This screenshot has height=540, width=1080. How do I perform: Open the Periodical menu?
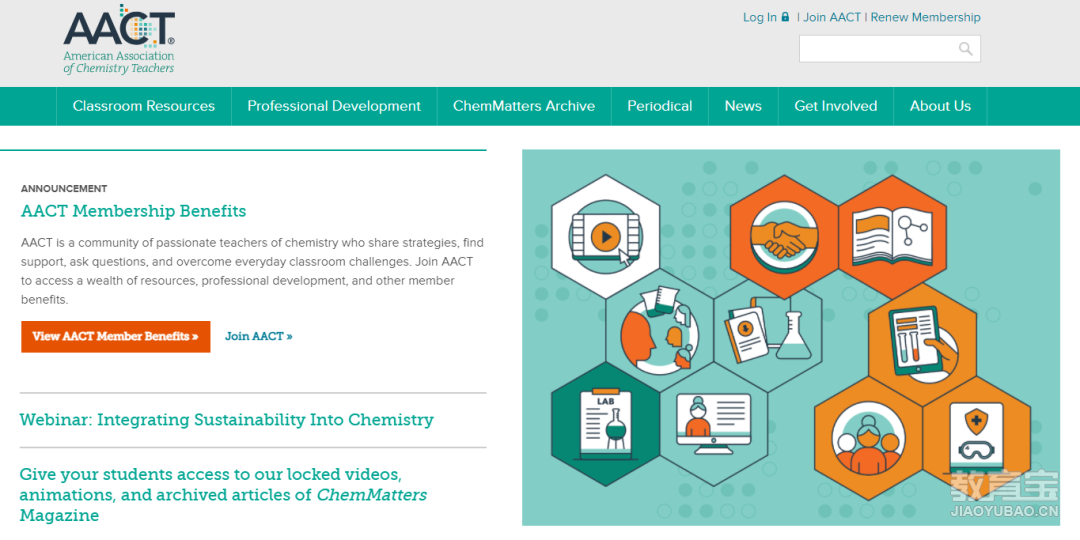660,106
